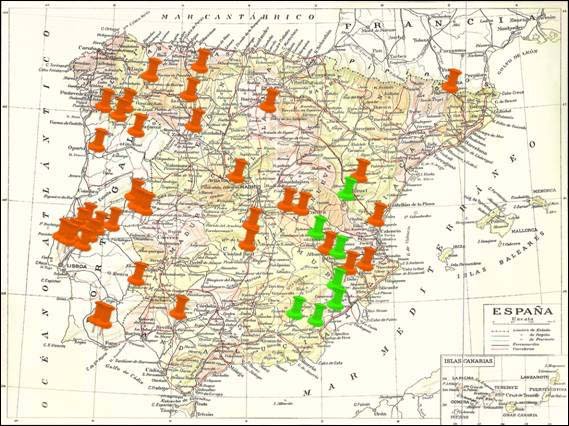569x426 pixels.
Task: Select the orange pin just northwest of Madrid
Action: (x=238, y=171)
